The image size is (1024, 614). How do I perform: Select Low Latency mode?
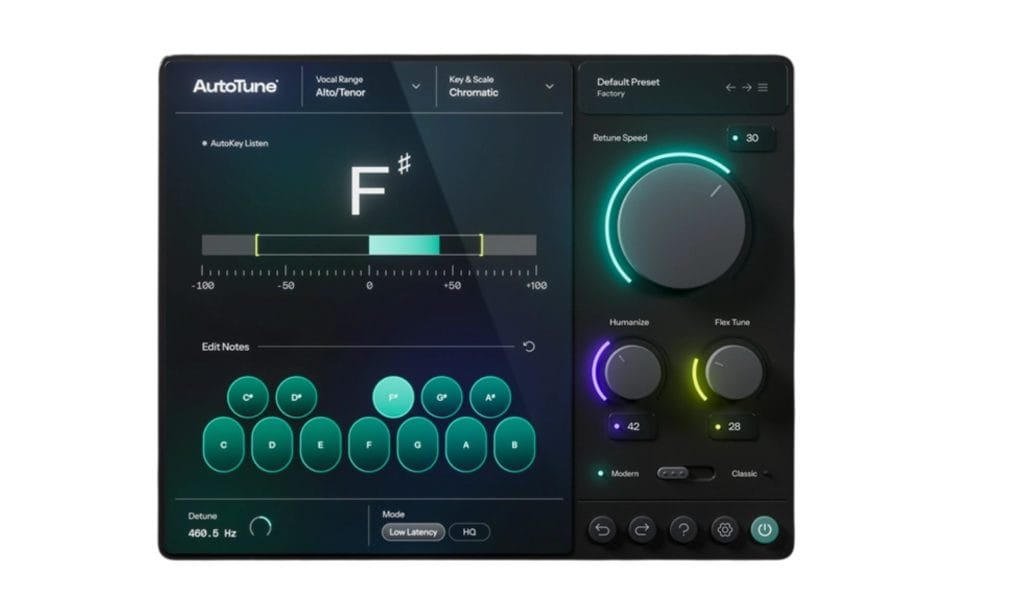point(413,532)
